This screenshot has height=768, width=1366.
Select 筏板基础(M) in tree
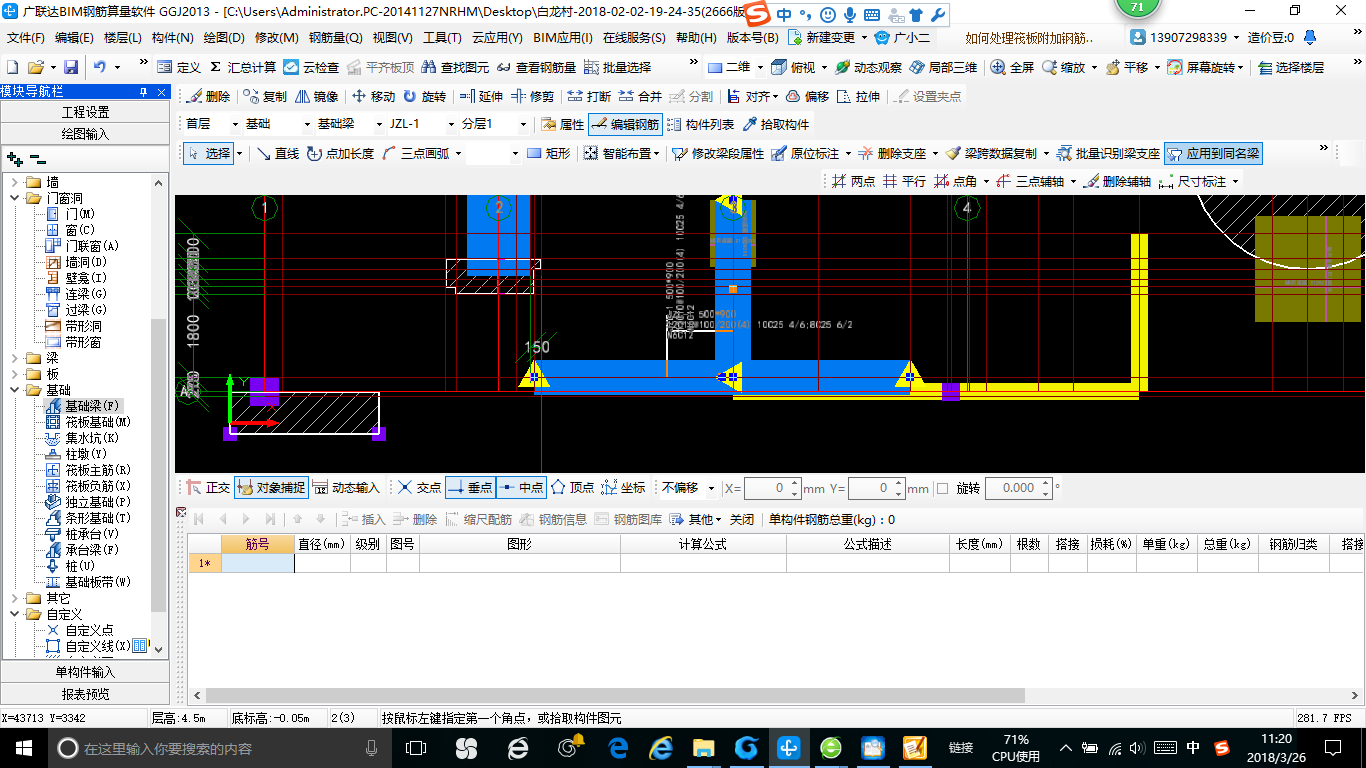98,422
